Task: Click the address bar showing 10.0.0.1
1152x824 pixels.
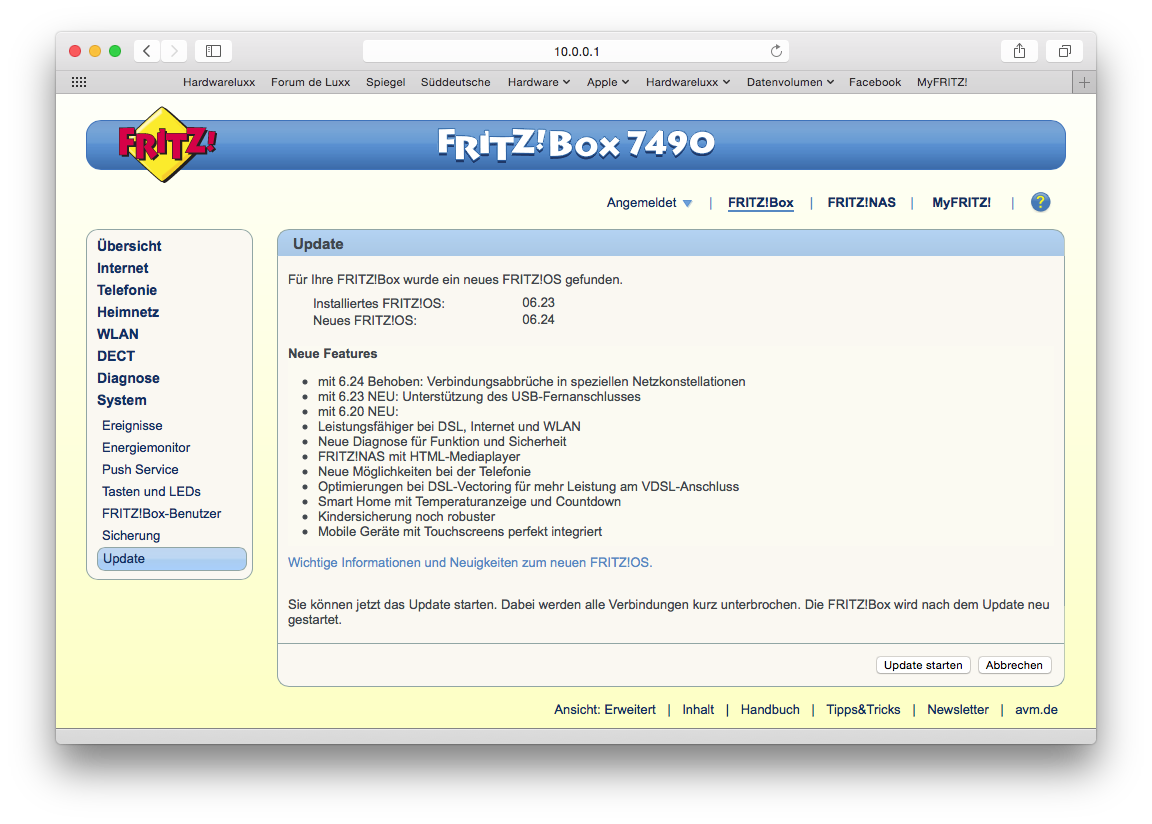Action: (576, 51)
